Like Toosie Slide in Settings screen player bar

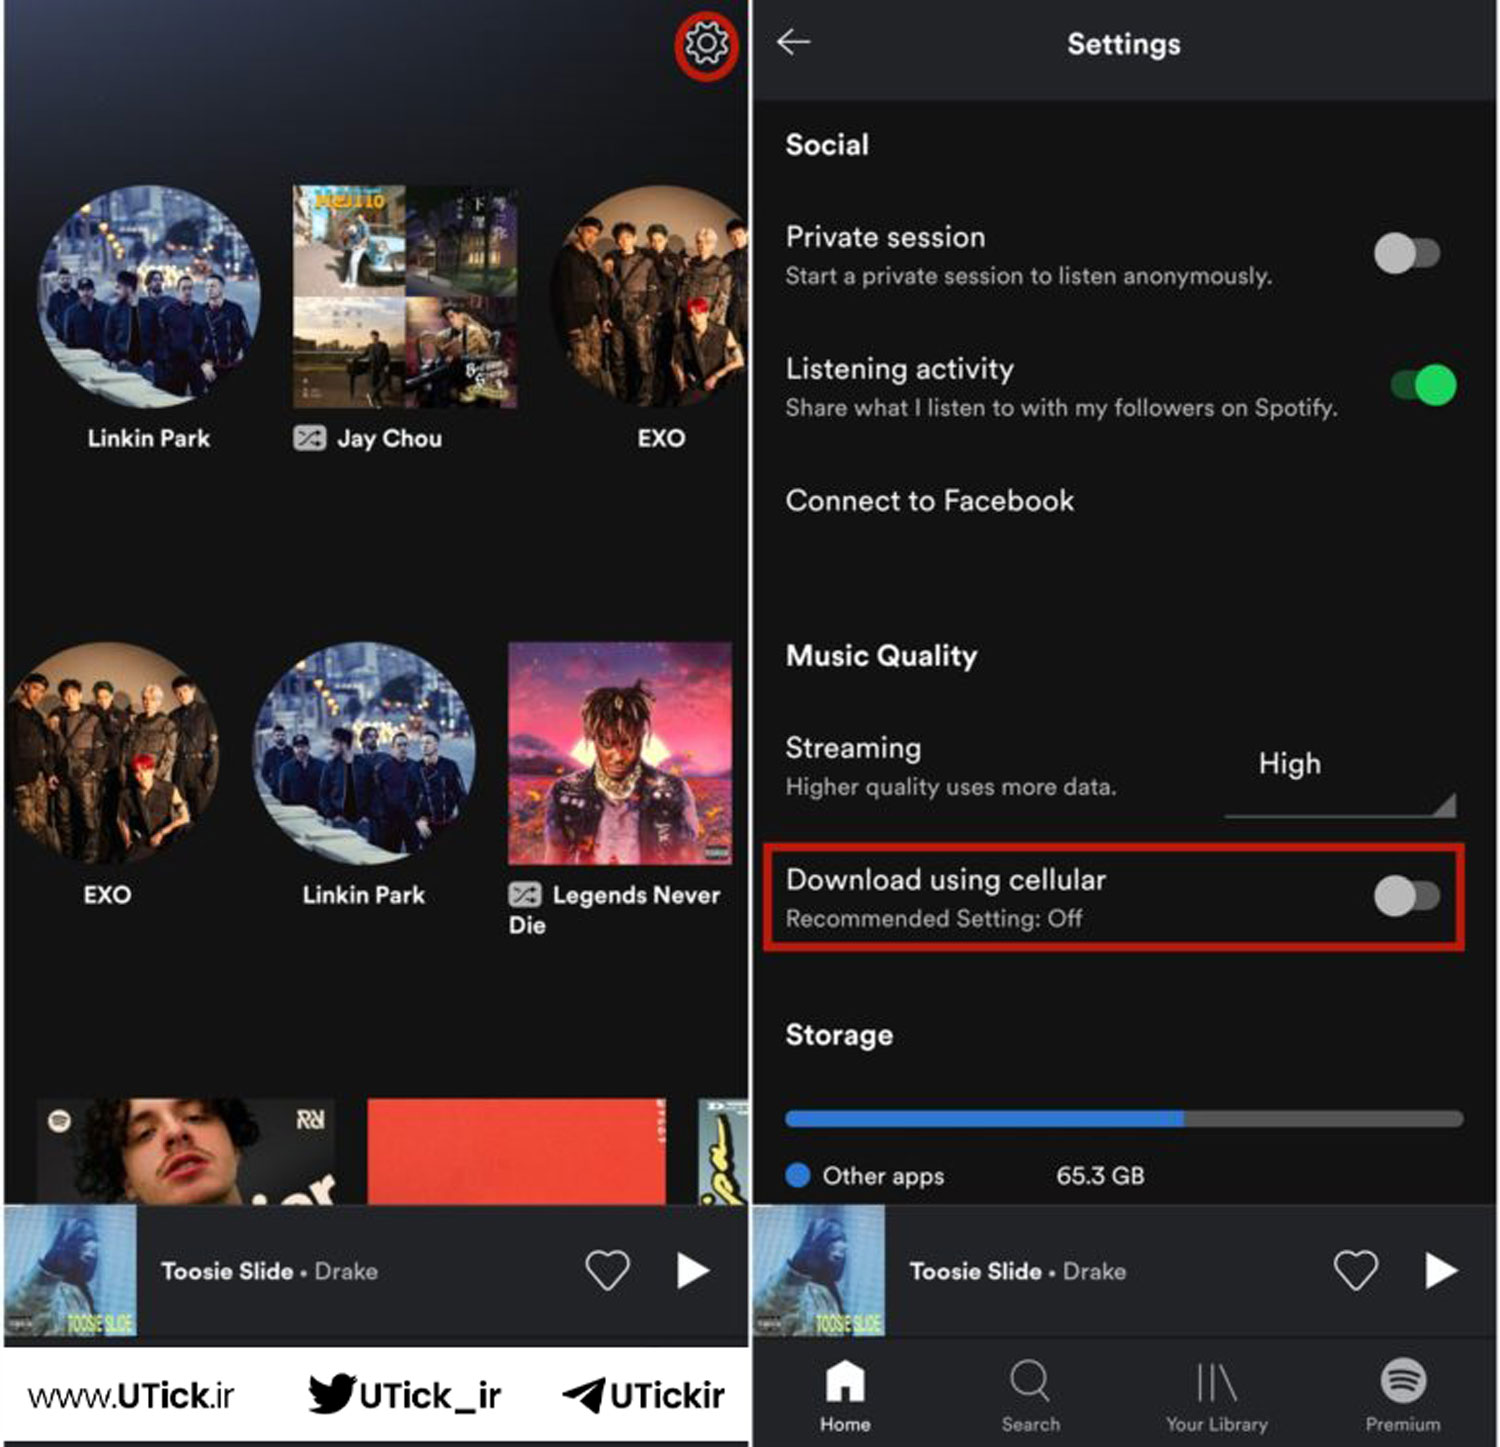coord(1356,1270)
